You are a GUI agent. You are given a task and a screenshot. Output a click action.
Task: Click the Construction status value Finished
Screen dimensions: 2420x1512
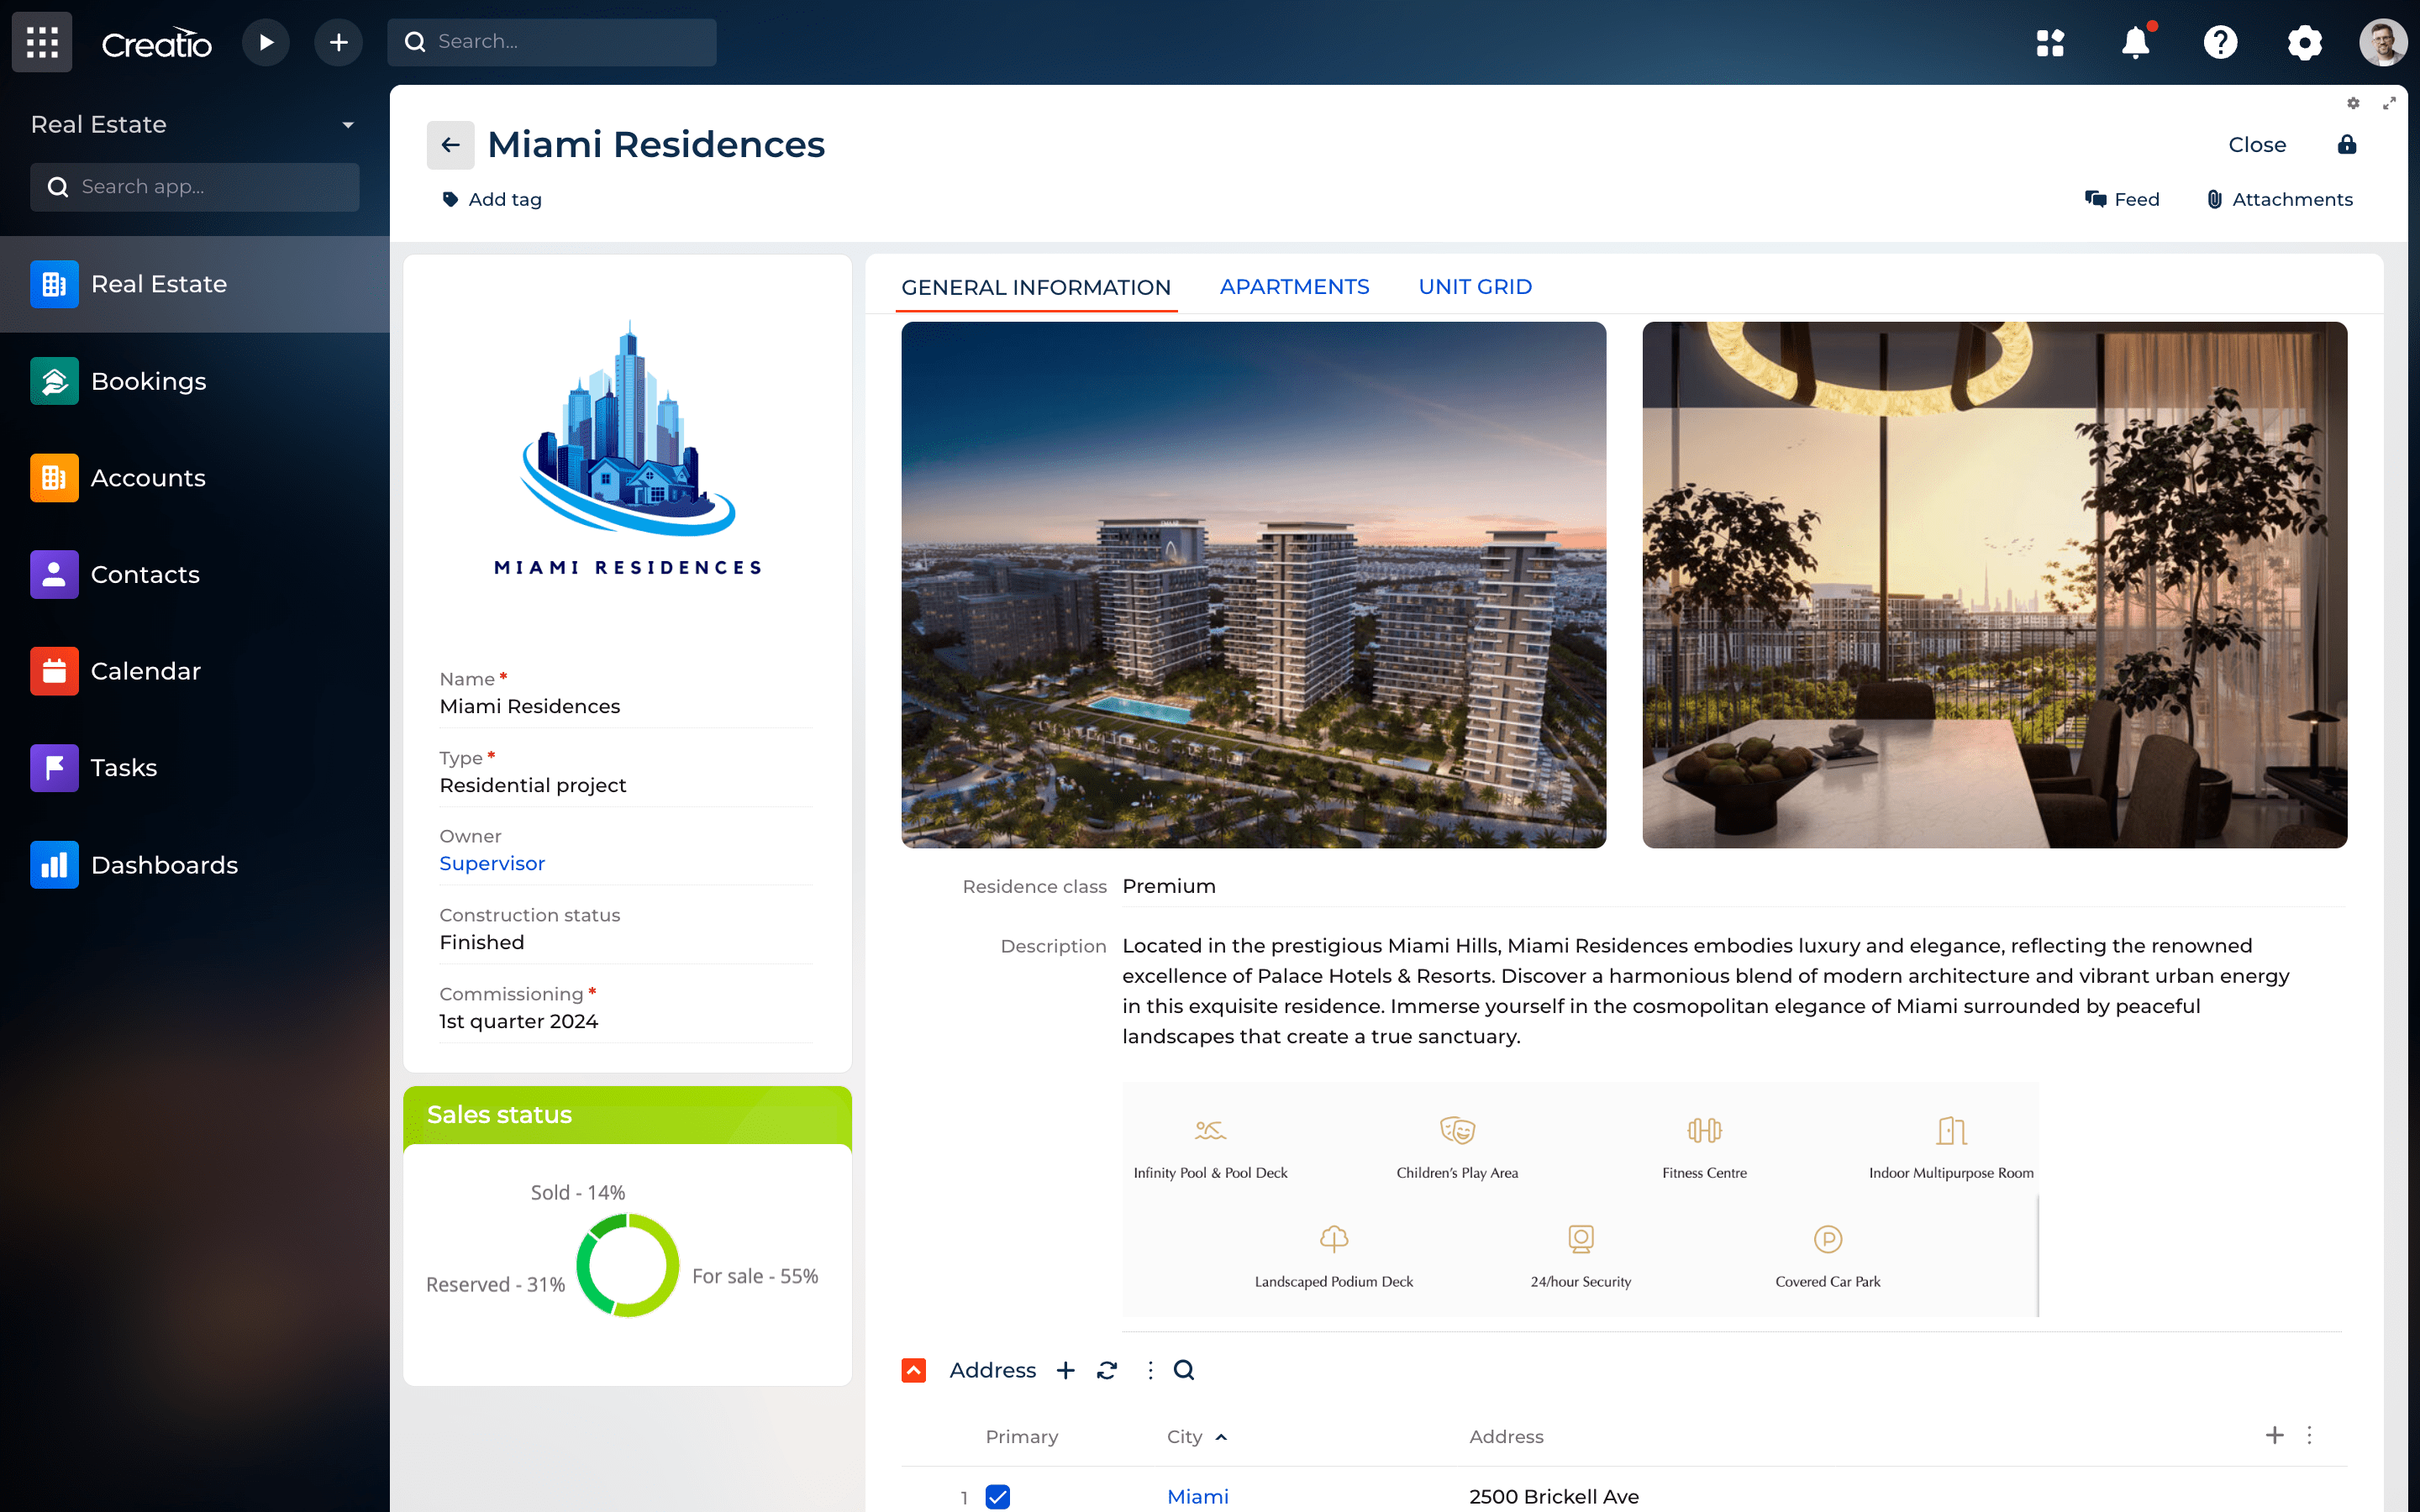coord(482,942)
